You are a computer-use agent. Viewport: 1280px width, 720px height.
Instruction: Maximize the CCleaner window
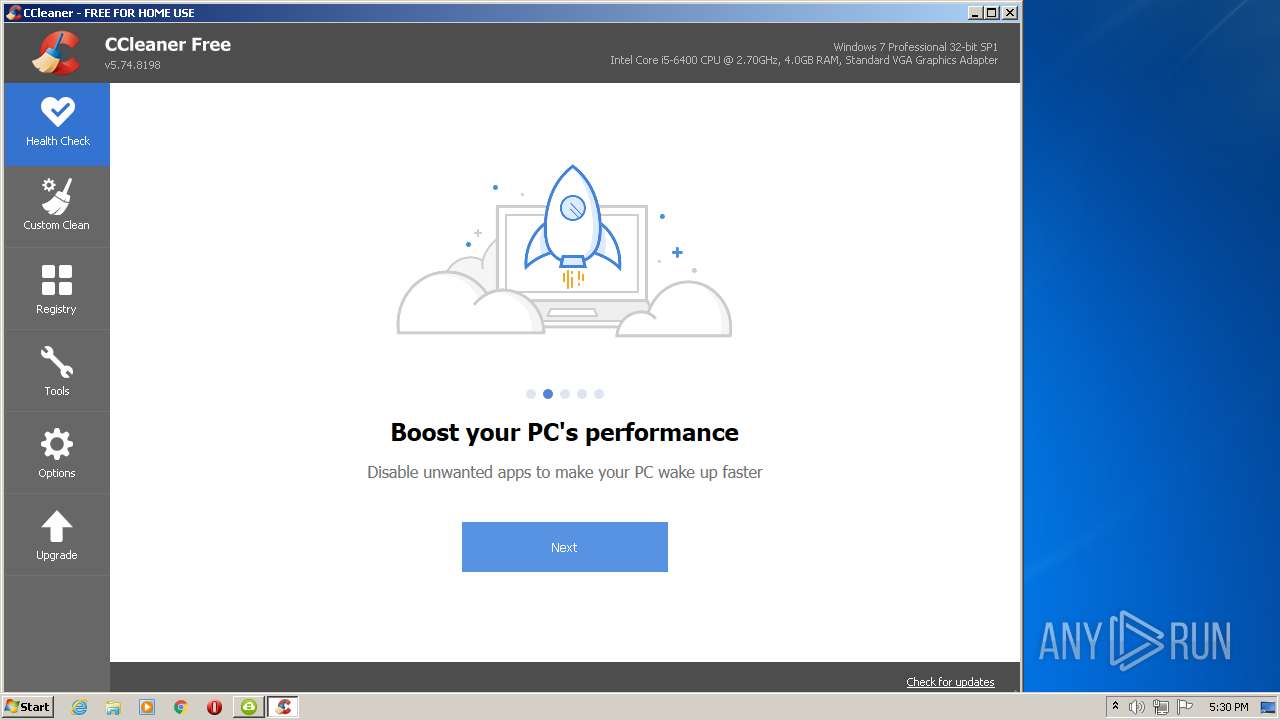[x=992, y=12]
